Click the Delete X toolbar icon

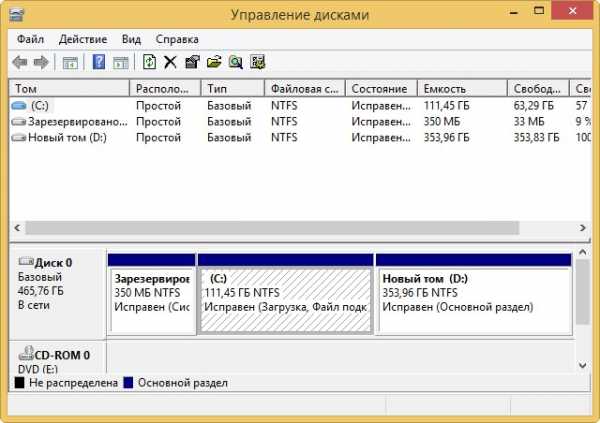(170, 62)
